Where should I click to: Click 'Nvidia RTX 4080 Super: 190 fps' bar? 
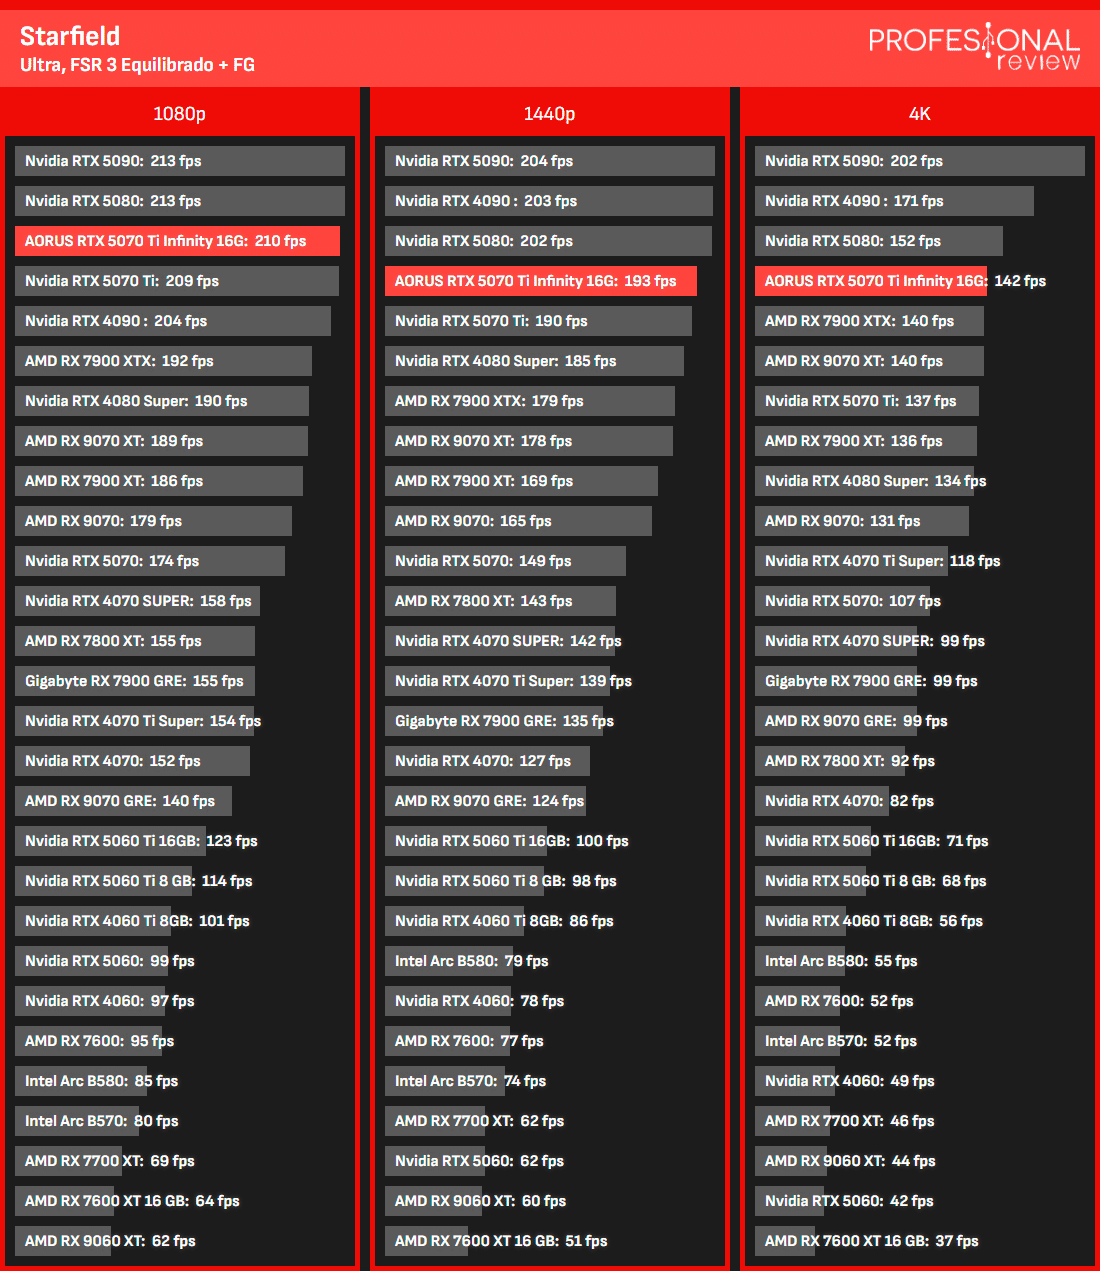[x=162, y=401]
